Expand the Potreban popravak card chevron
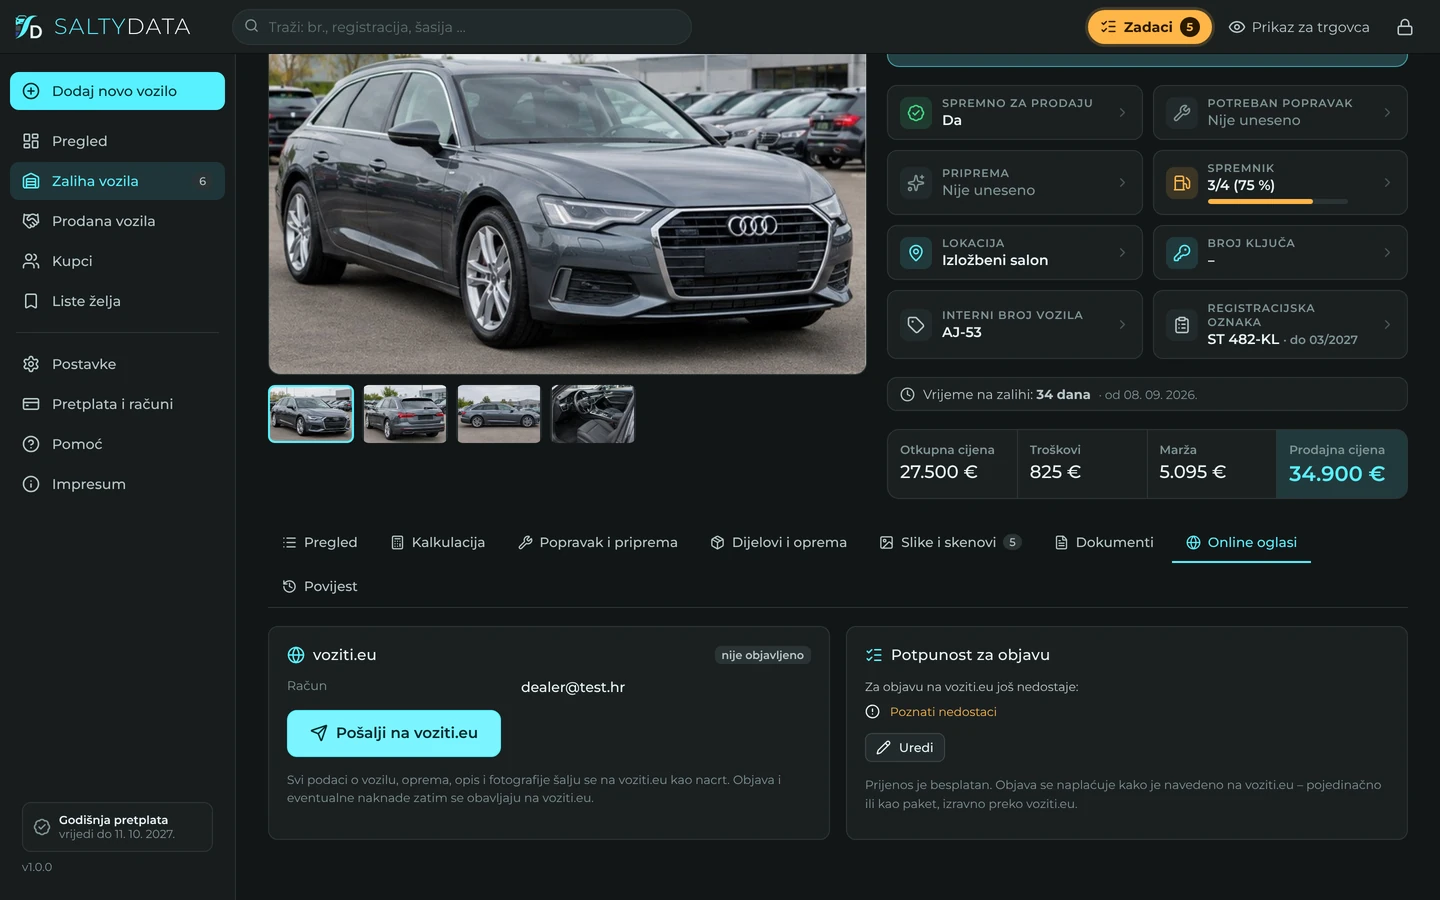 pos(1387,113)
